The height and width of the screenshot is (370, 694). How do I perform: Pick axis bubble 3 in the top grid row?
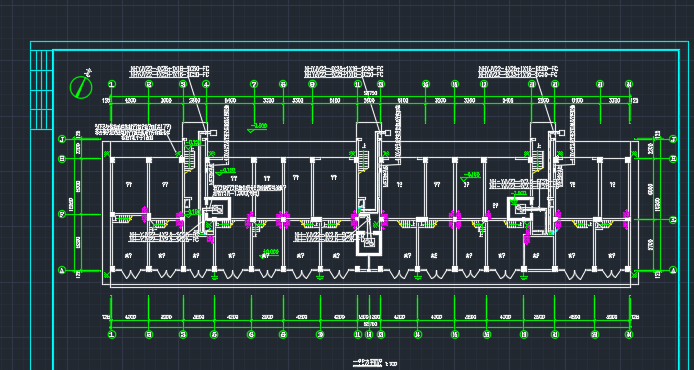click(x=183, y=84)
